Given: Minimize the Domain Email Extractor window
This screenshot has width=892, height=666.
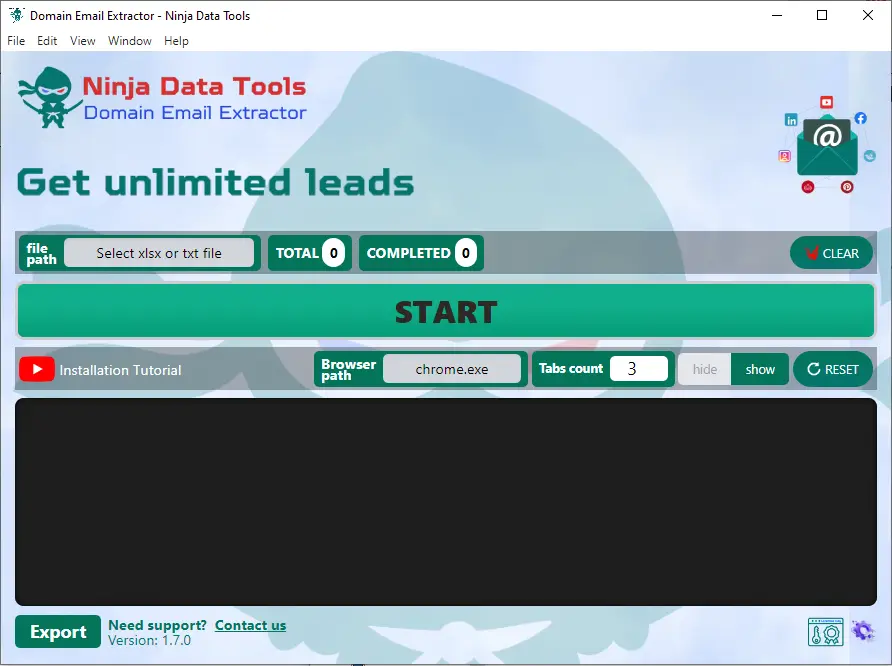Looking at the screenshot, I should 777,15.
